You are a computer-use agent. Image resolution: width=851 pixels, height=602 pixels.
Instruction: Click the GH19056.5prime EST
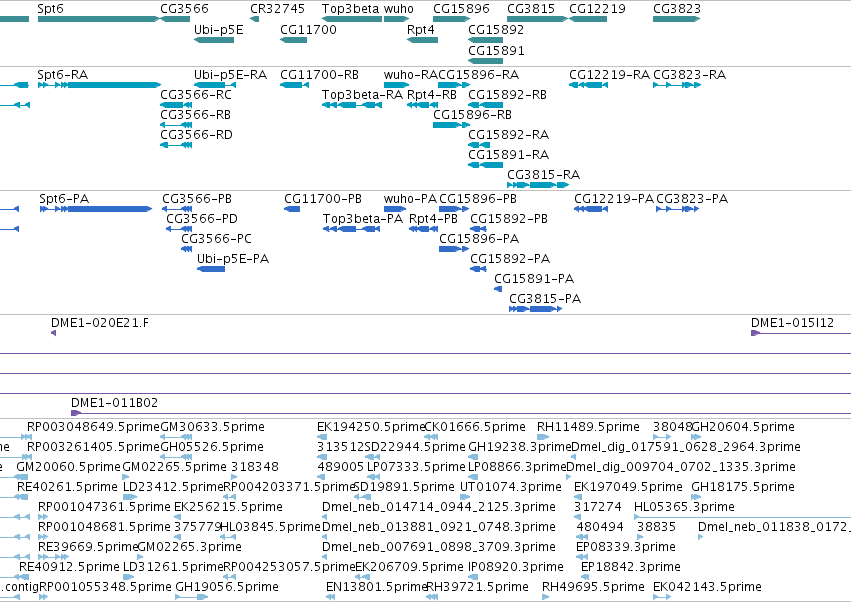[x=192, y=597]
